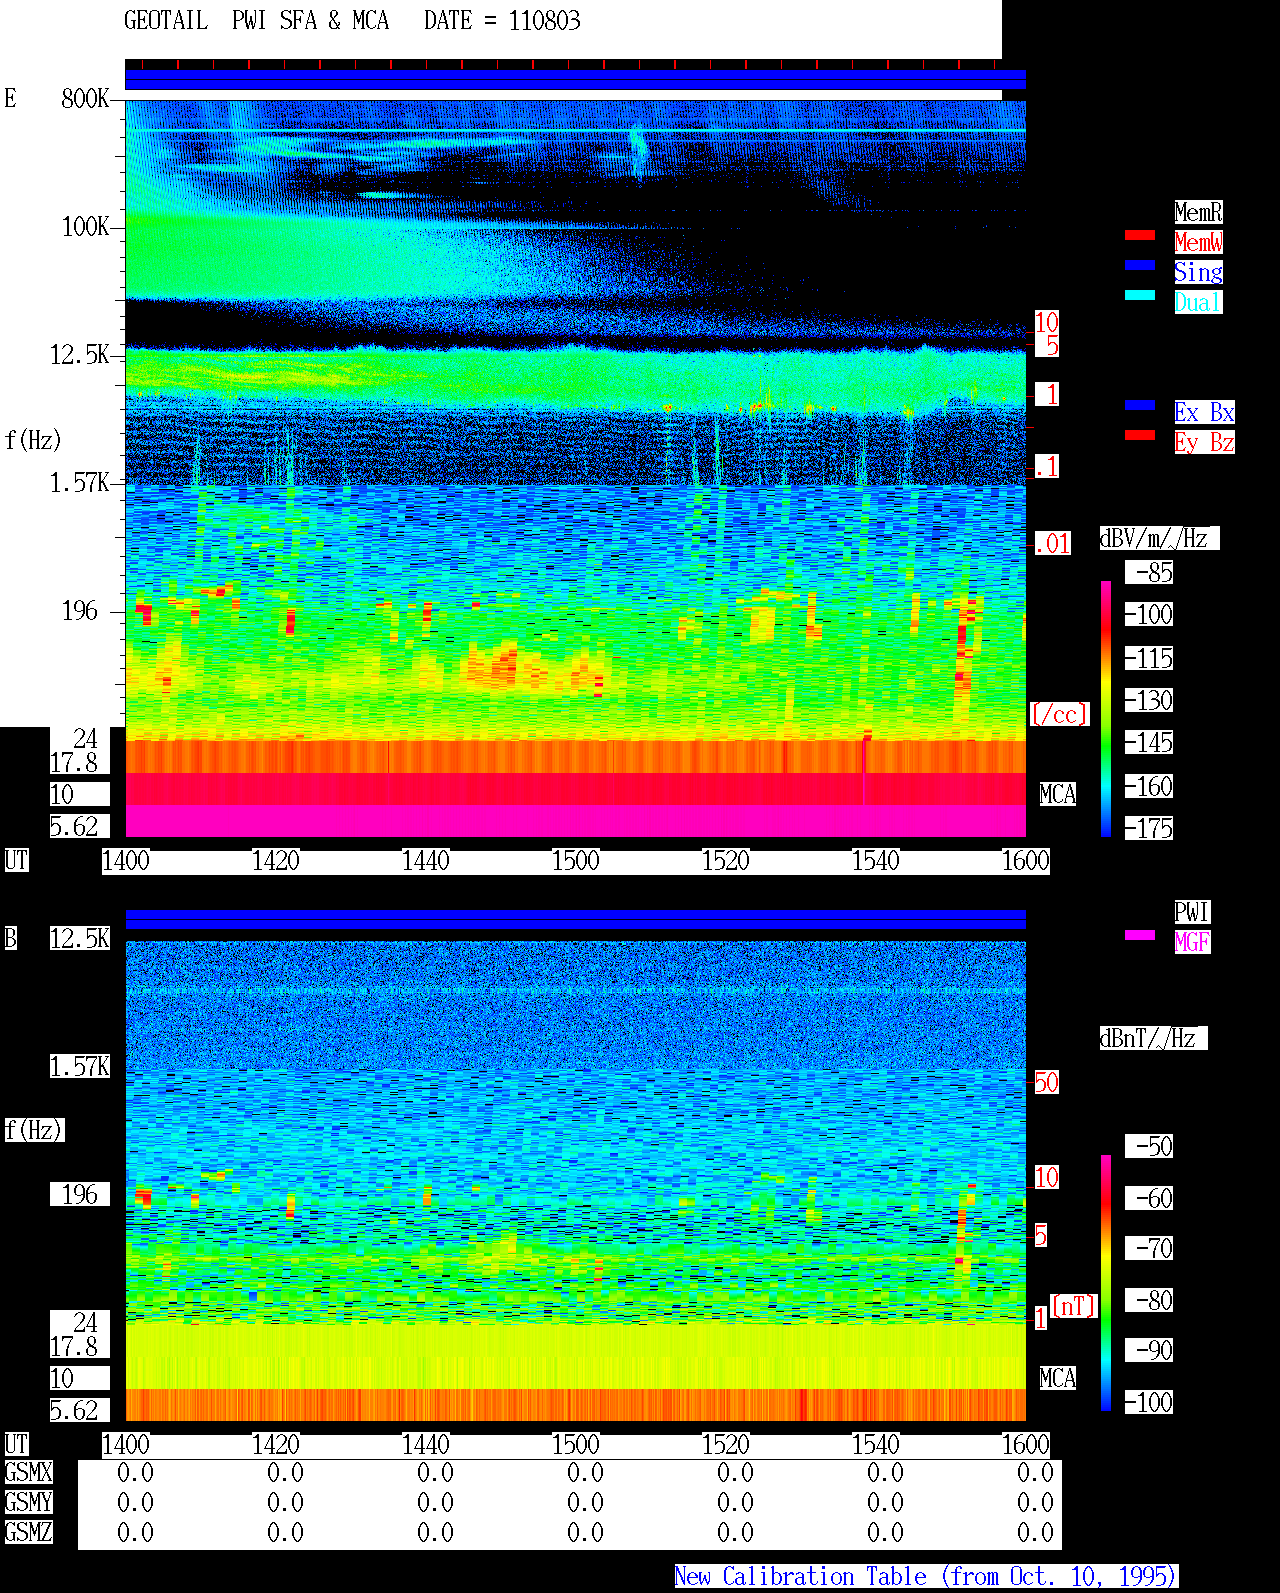Click the GSMX coordinate row label

[29, 1473]
